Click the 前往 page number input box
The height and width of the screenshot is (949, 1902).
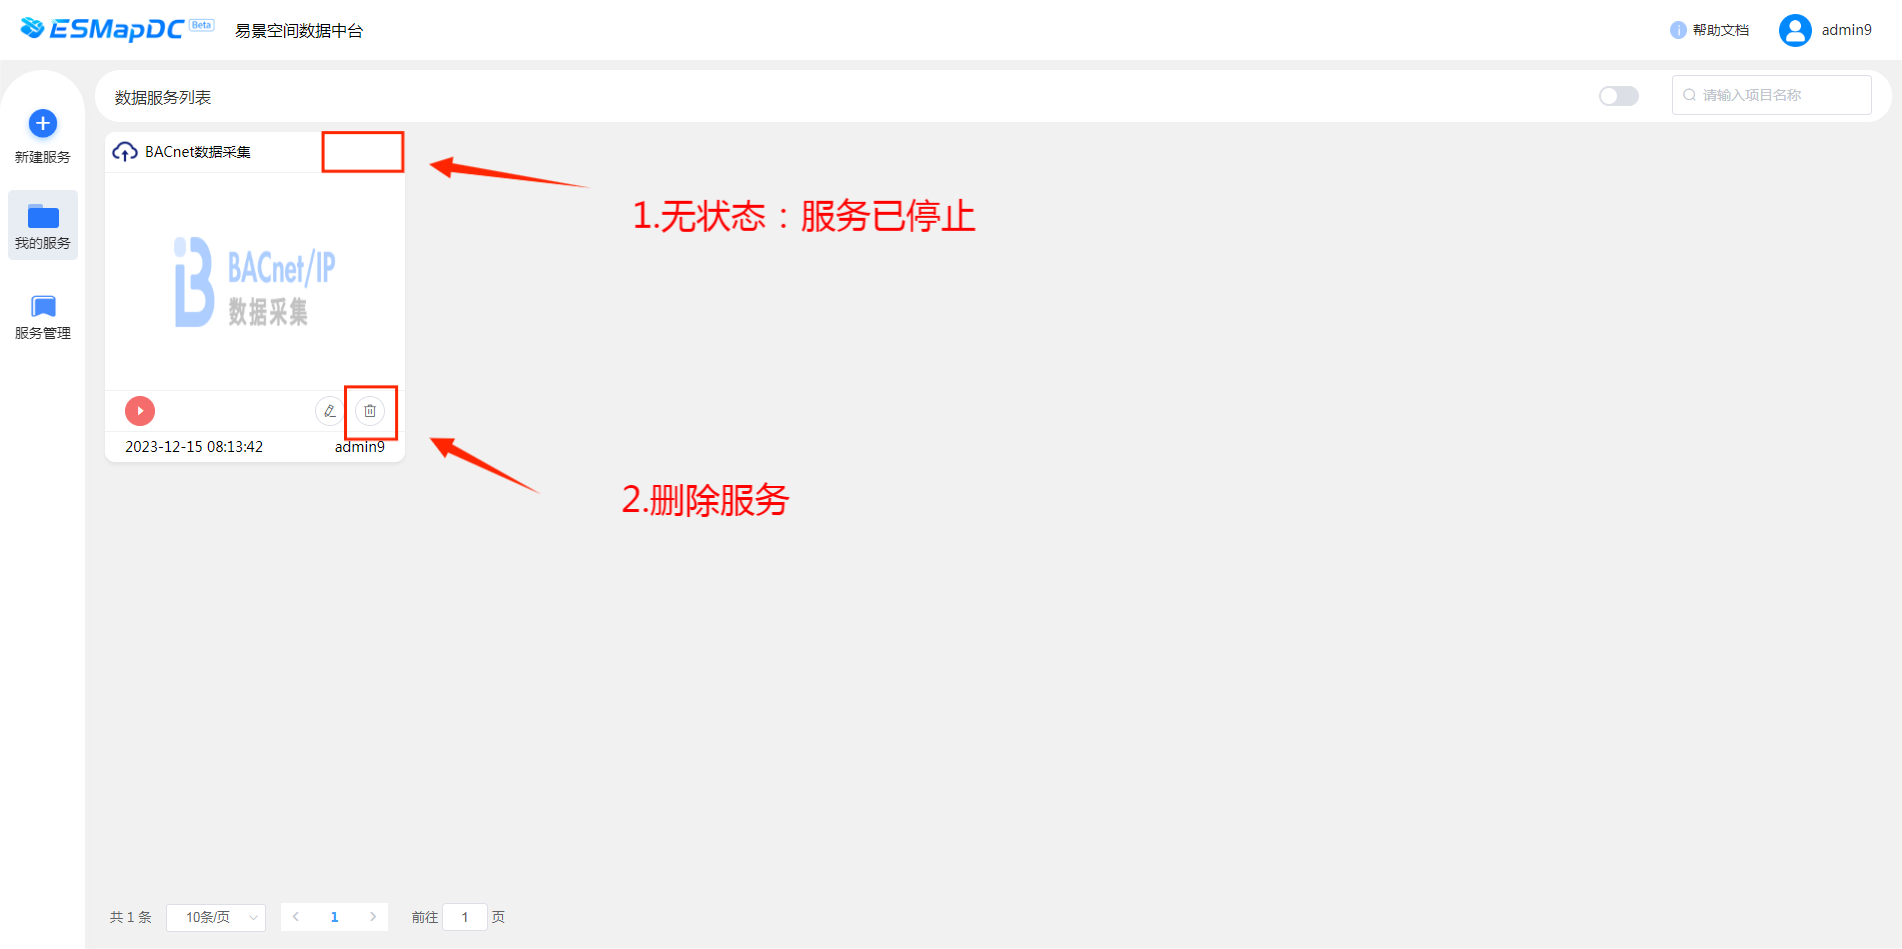[465, 917]
